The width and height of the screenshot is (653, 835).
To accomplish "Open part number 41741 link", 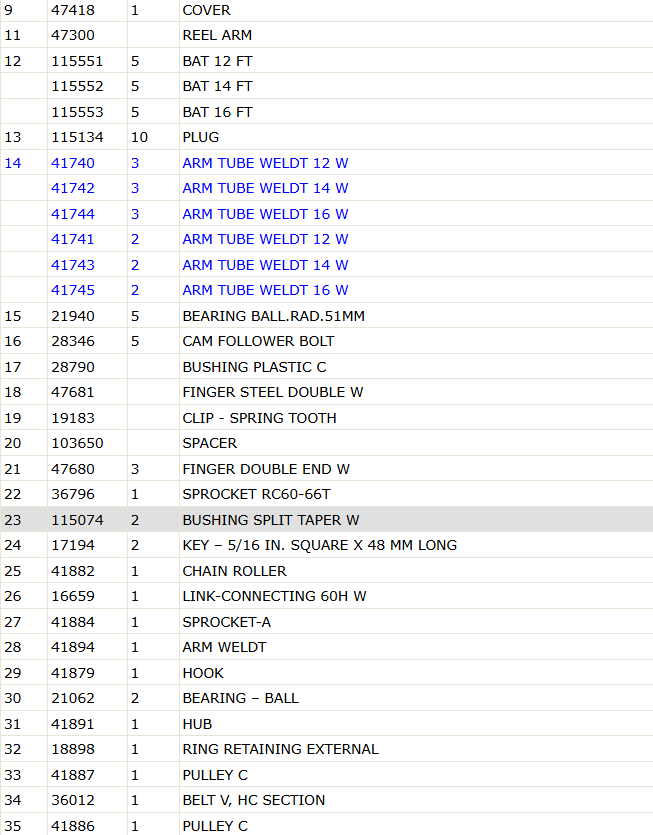I will coord(72,239).
